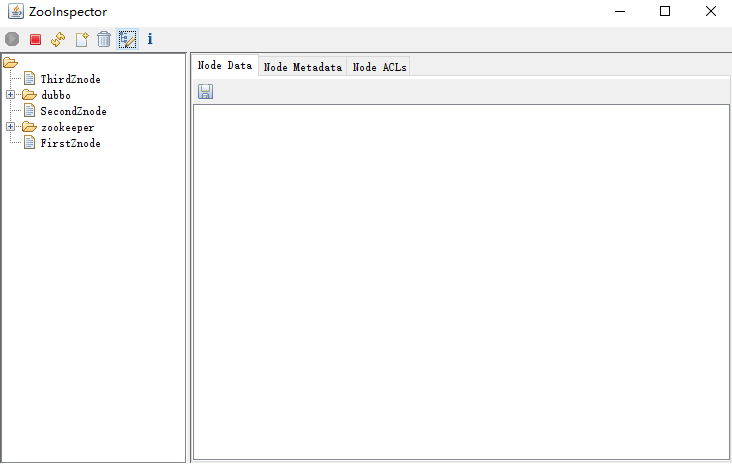This screenshot has height=464, width=732.
Task: Select the ThirdZnode label
Action: click(x=70, y=79)
